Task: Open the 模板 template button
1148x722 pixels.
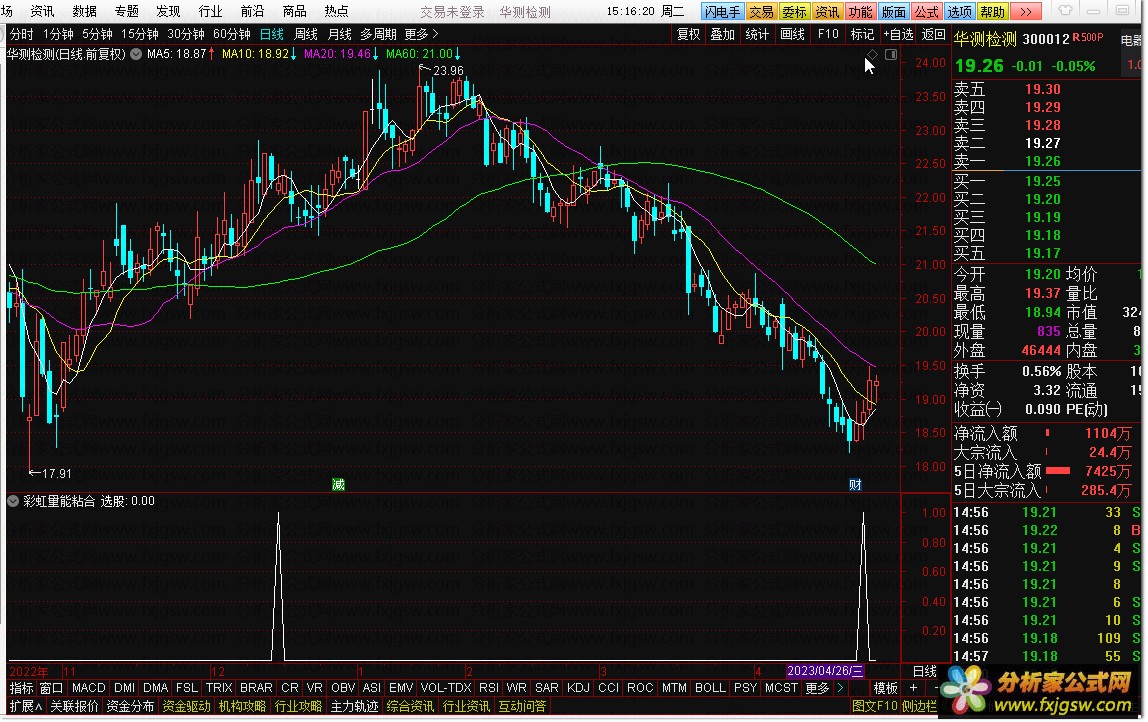Action: click(x=885, y=688)
